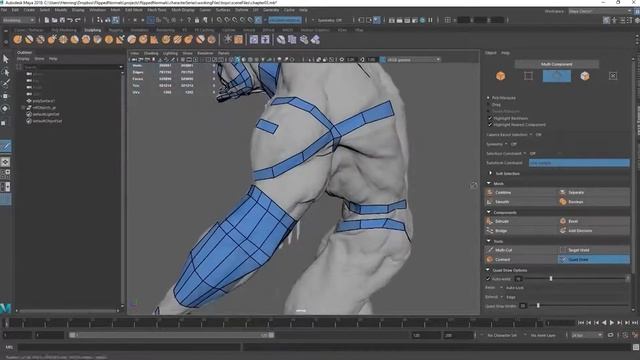Click the New Scene icon in the status line
Image resolution: width=640 pixels, height=360 pixels.
click(47, 20)
